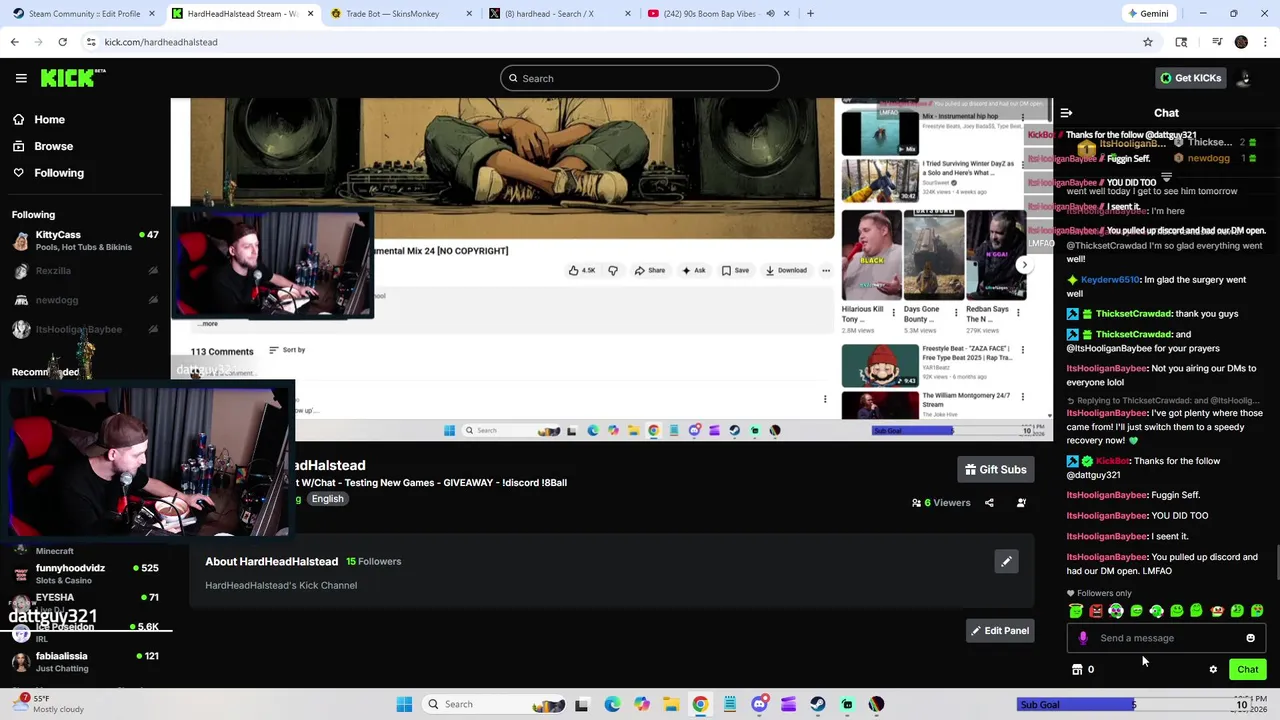Open the English language tag
The height and width of the screenshot is (720, 1280).
(327, 499)
